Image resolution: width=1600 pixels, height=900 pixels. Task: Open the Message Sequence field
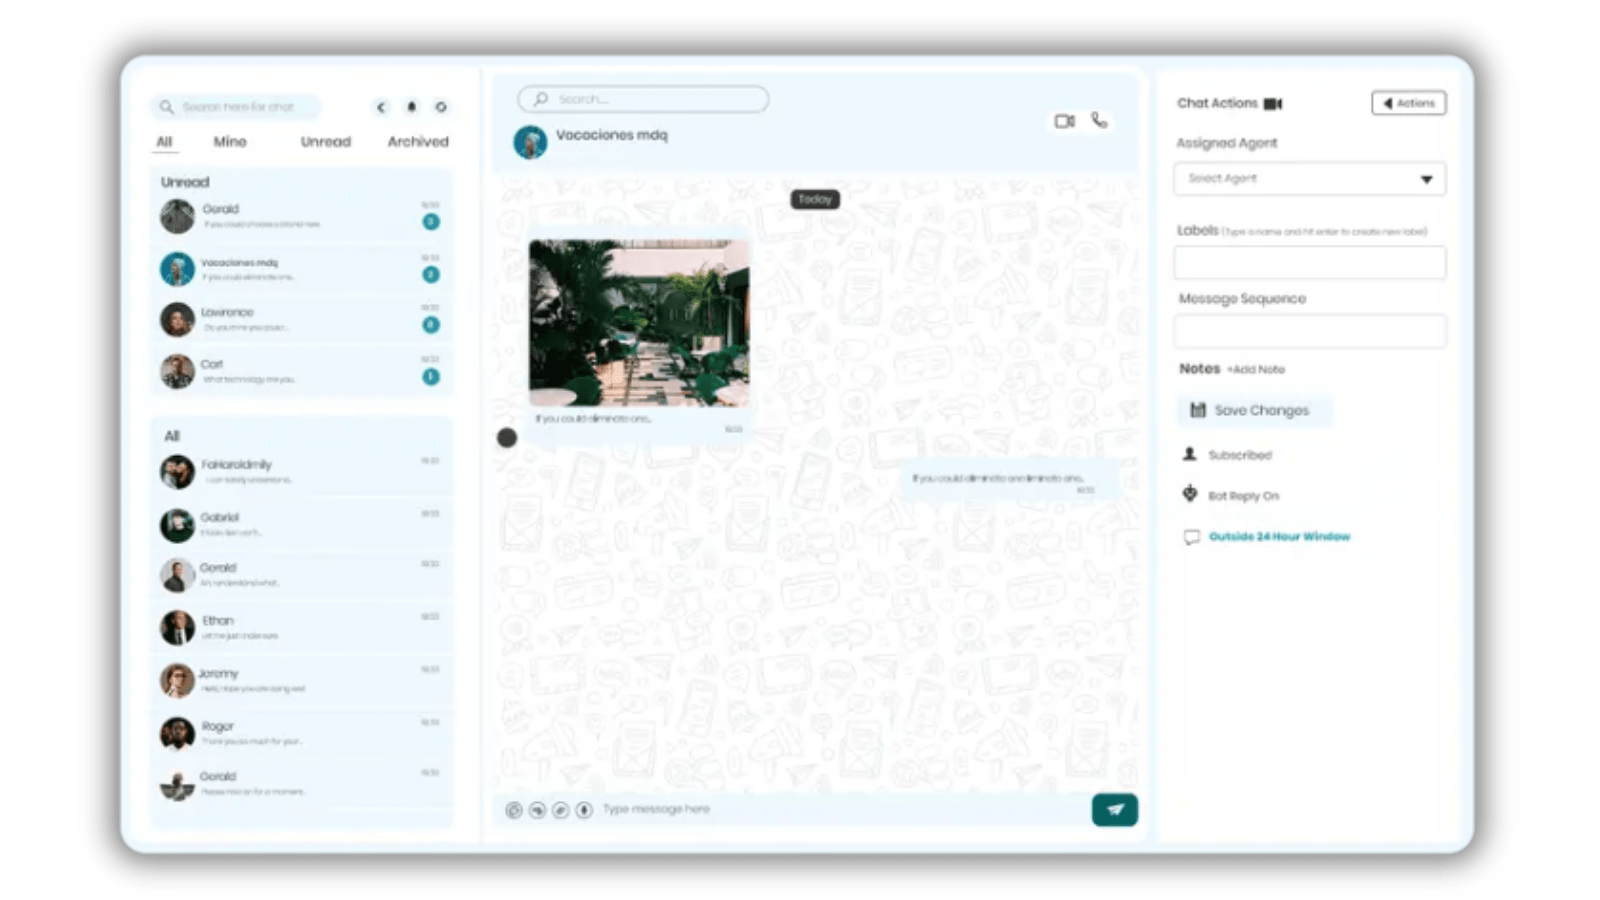[1309, 331]
